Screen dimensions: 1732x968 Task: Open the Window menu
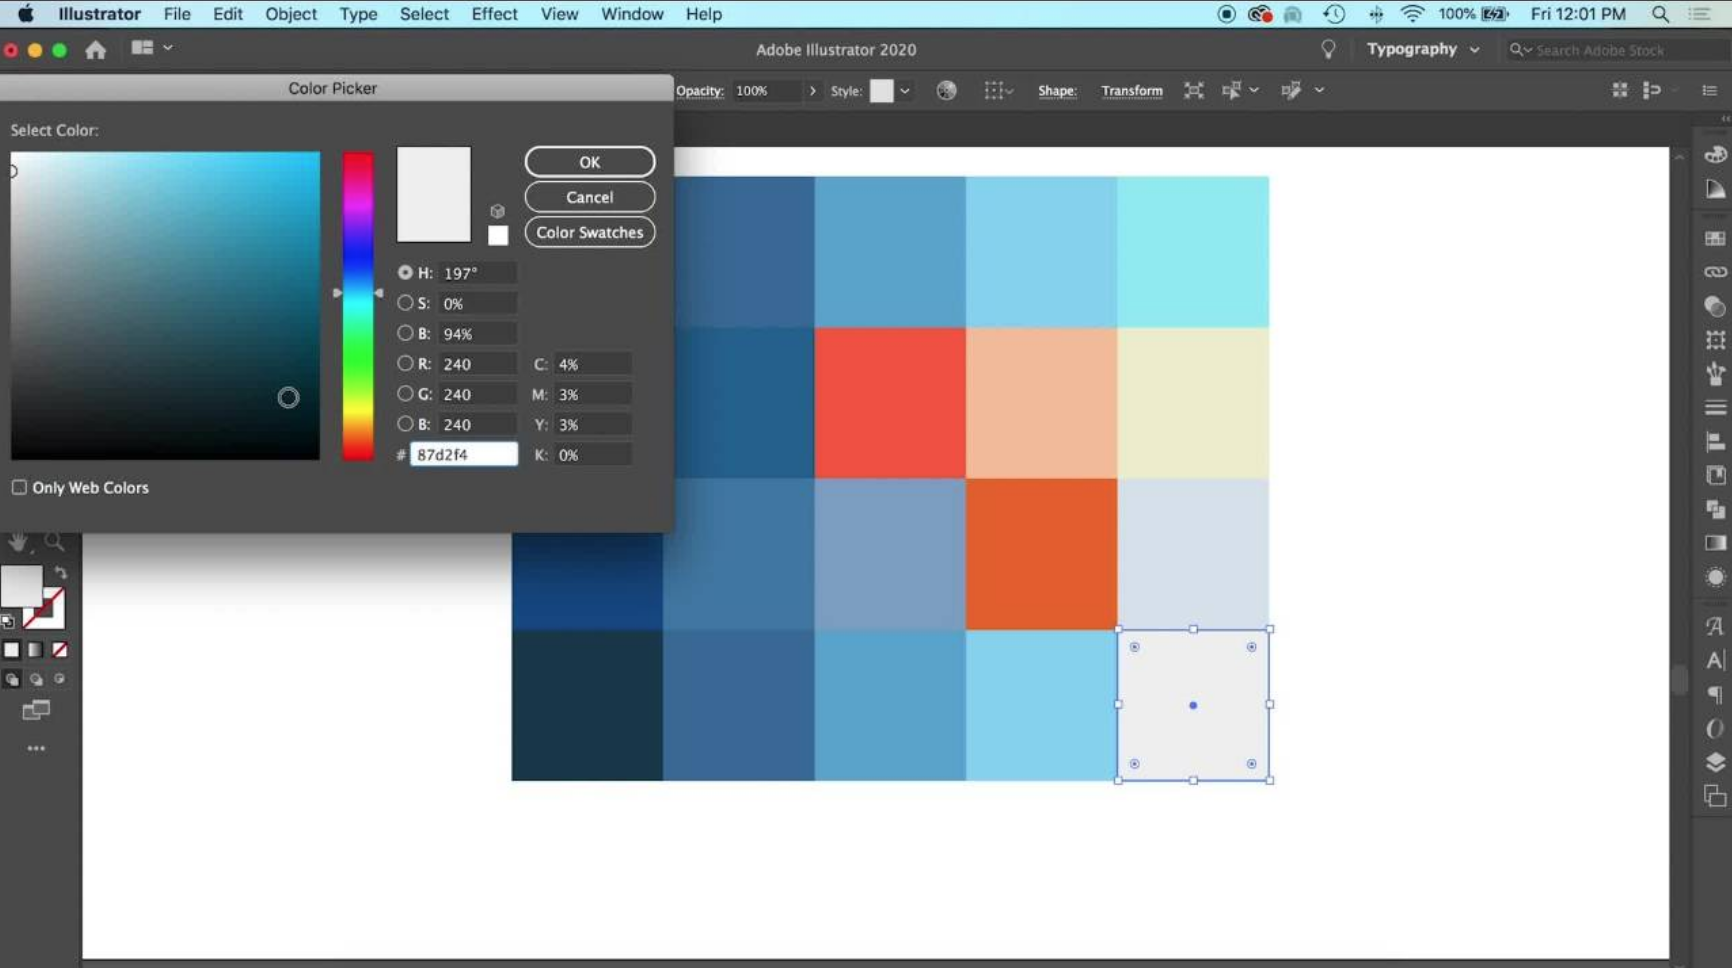pyautogui.click(x=632, y=14)
